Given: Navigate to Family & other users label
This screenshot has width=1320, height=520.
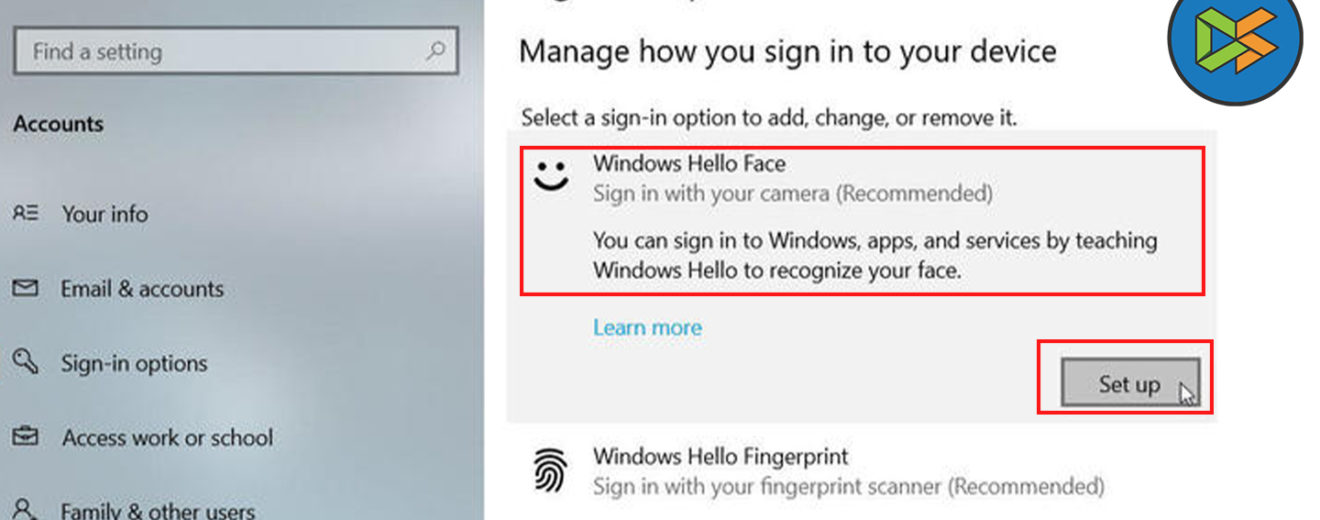Looking at the screenshot, I should pos(157,510).
